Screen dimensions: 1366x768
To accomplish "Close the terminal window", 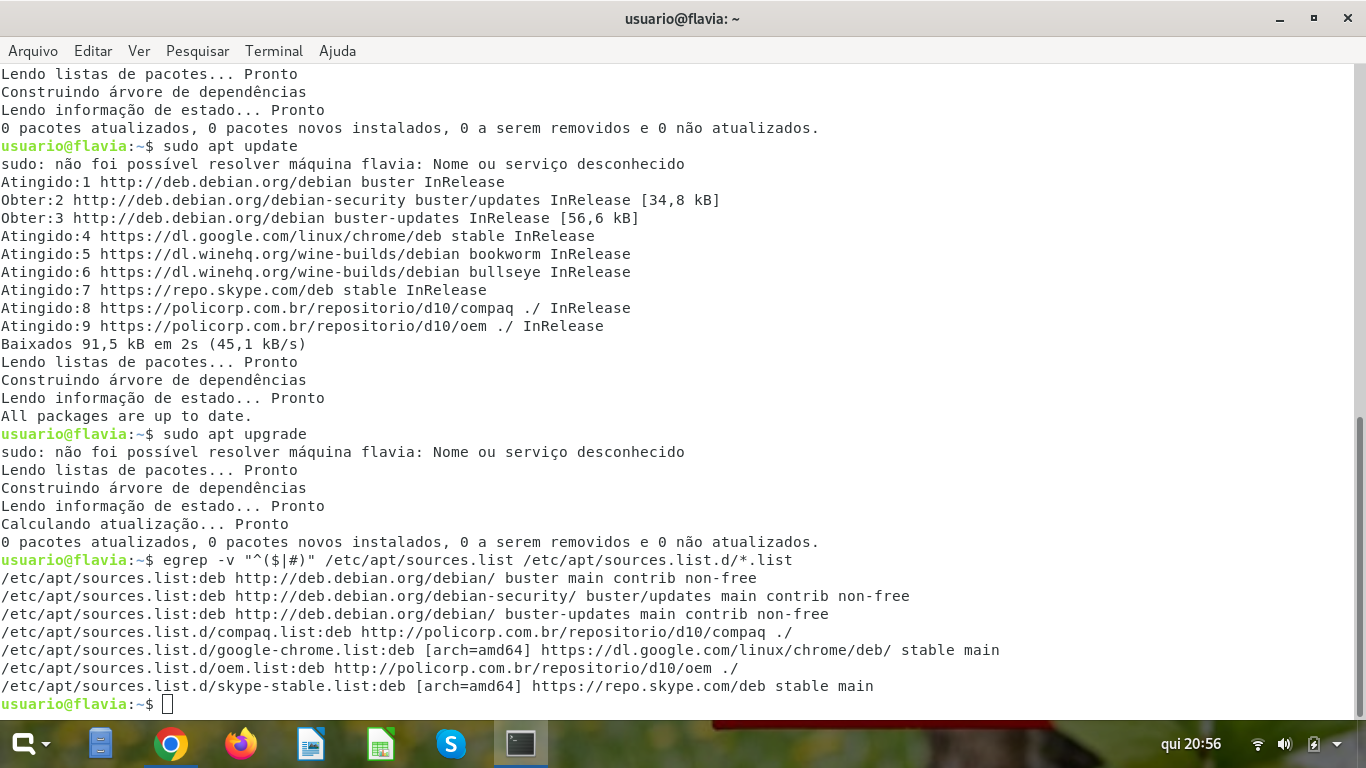I will (x=1347, y=18).
